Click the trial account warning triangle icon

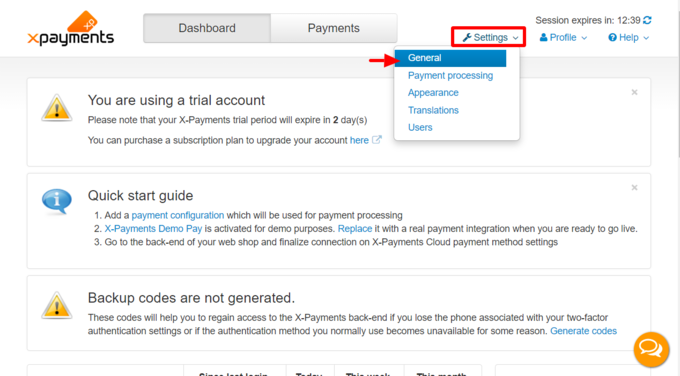pos(57,108)
